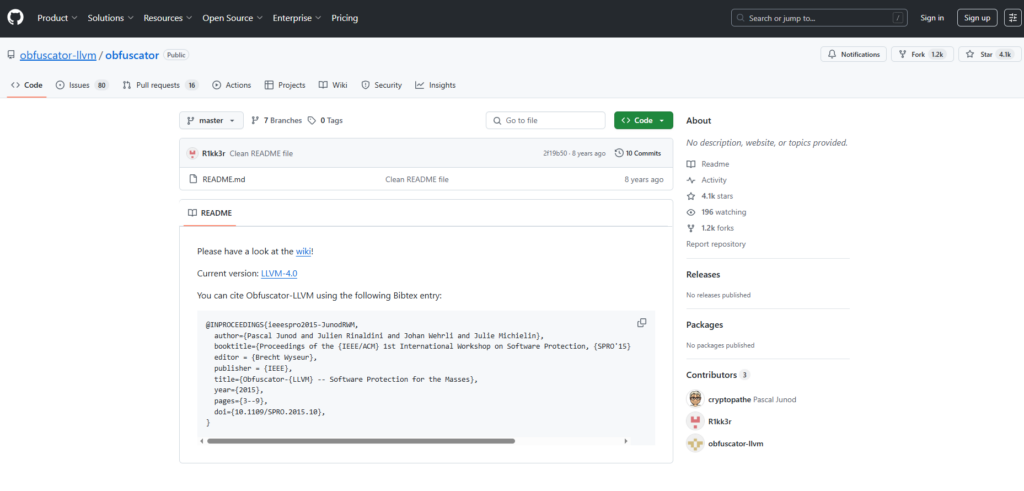Click the Go to file field
This screenshot has height=491, width=1024.
coord(545,120)
